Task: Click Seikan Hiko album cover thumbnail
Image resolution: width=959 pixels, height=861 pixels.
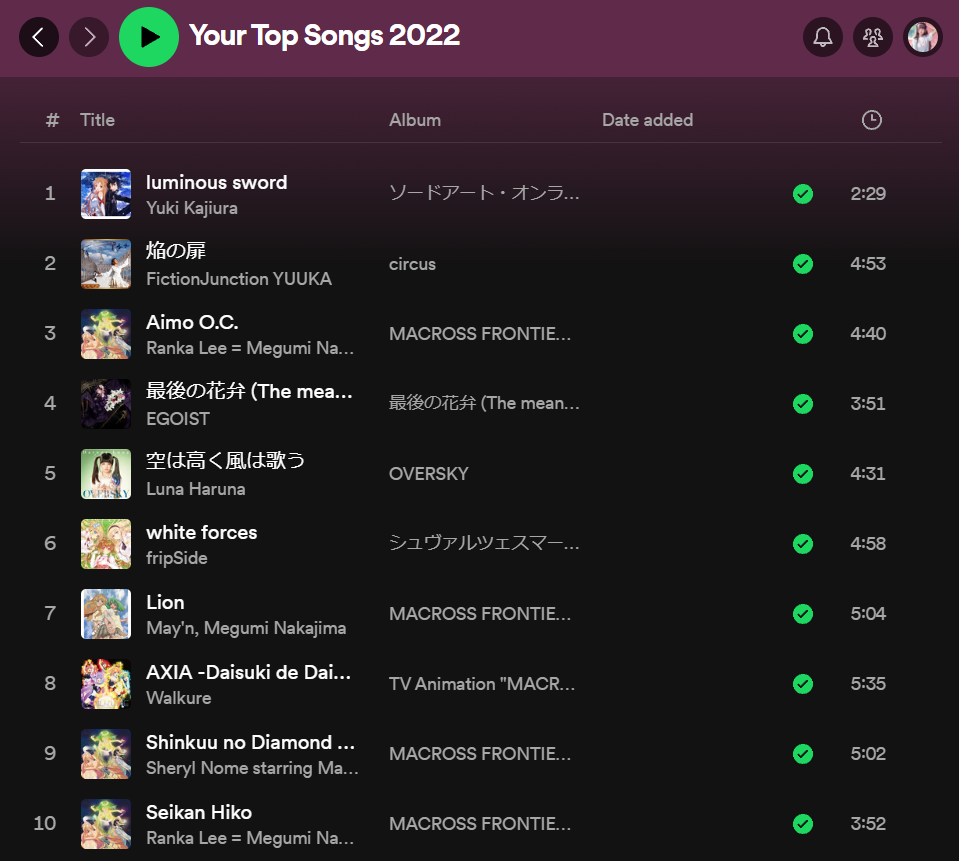Action: click(x=106, y=824)
